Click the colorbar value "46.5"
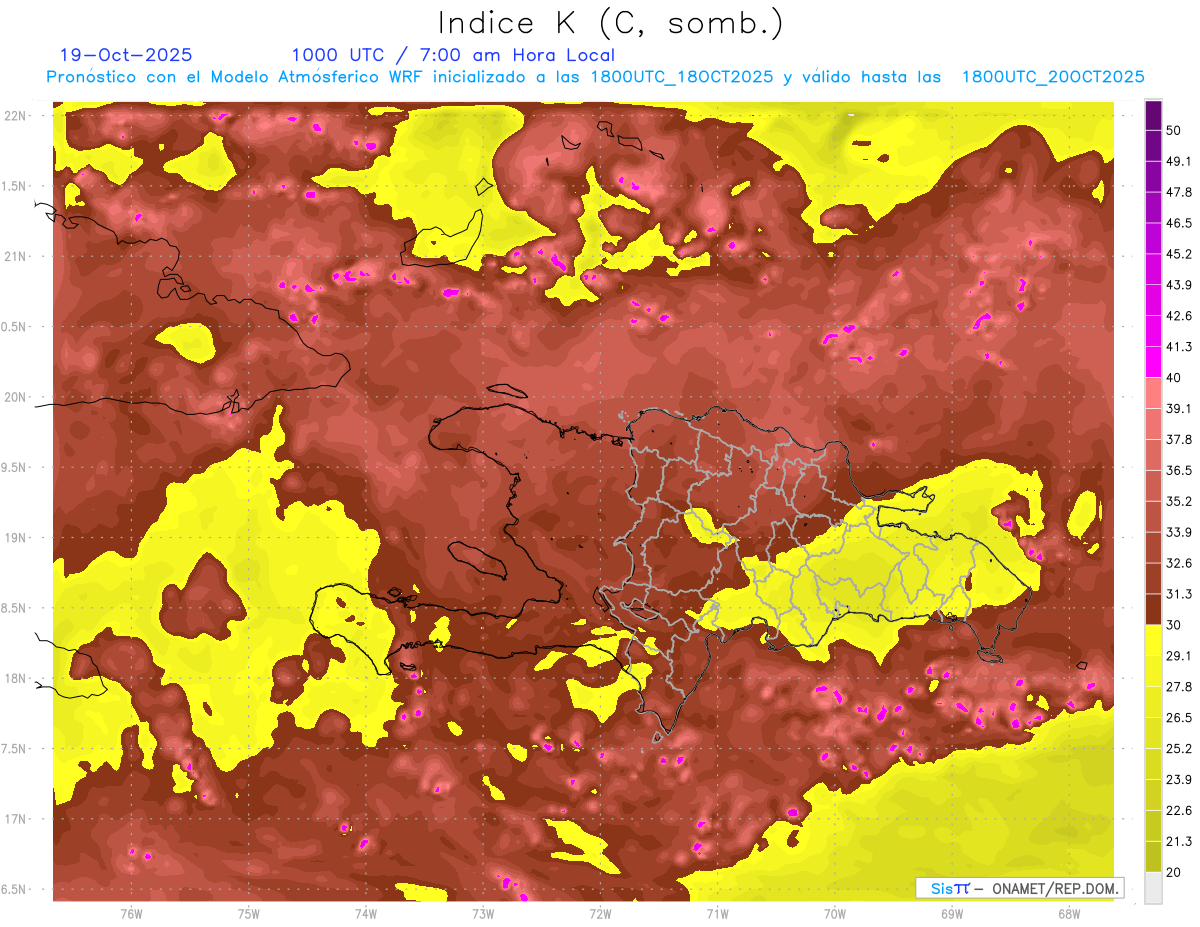Viewport: 1200px width, 927px height. (1180, 223)
